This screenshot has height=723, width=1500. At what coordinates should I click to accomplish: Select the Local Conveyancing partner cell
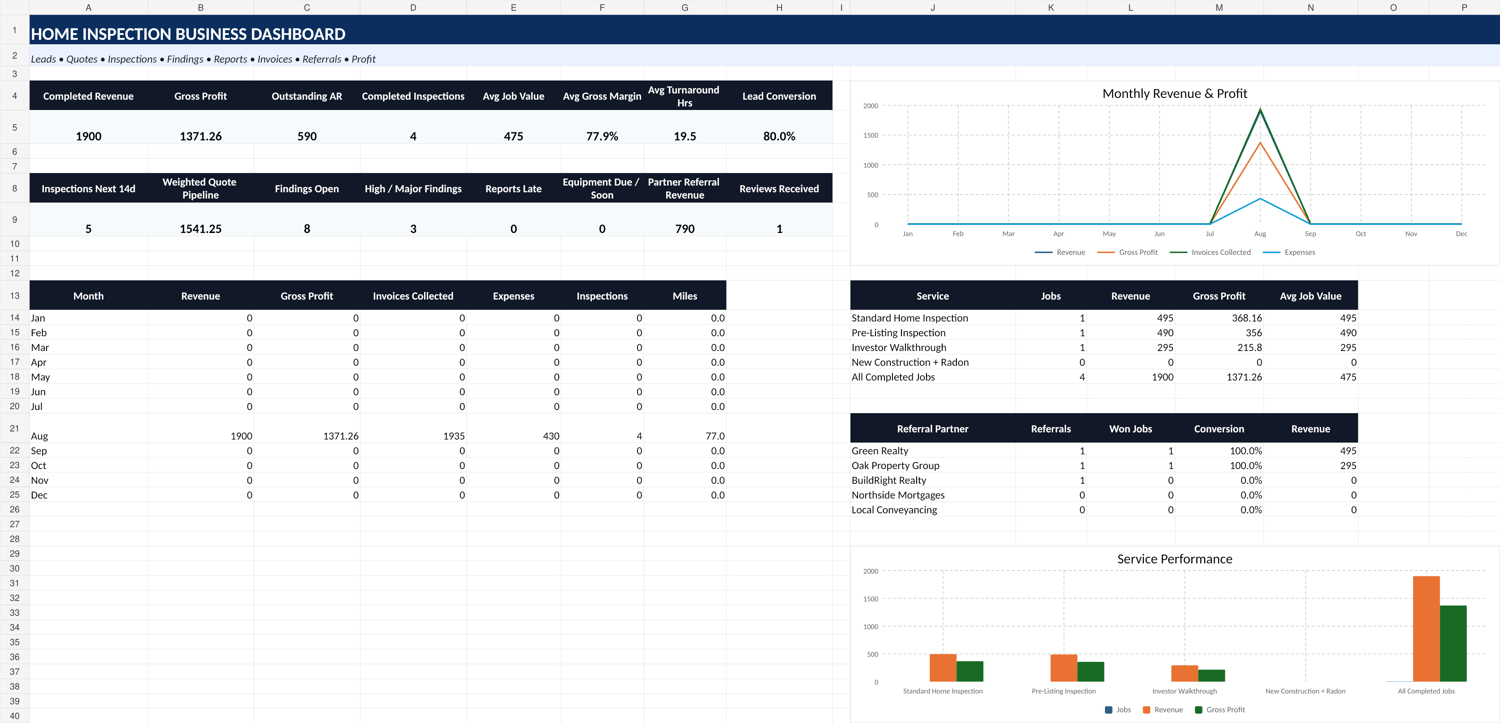[933, 510]
